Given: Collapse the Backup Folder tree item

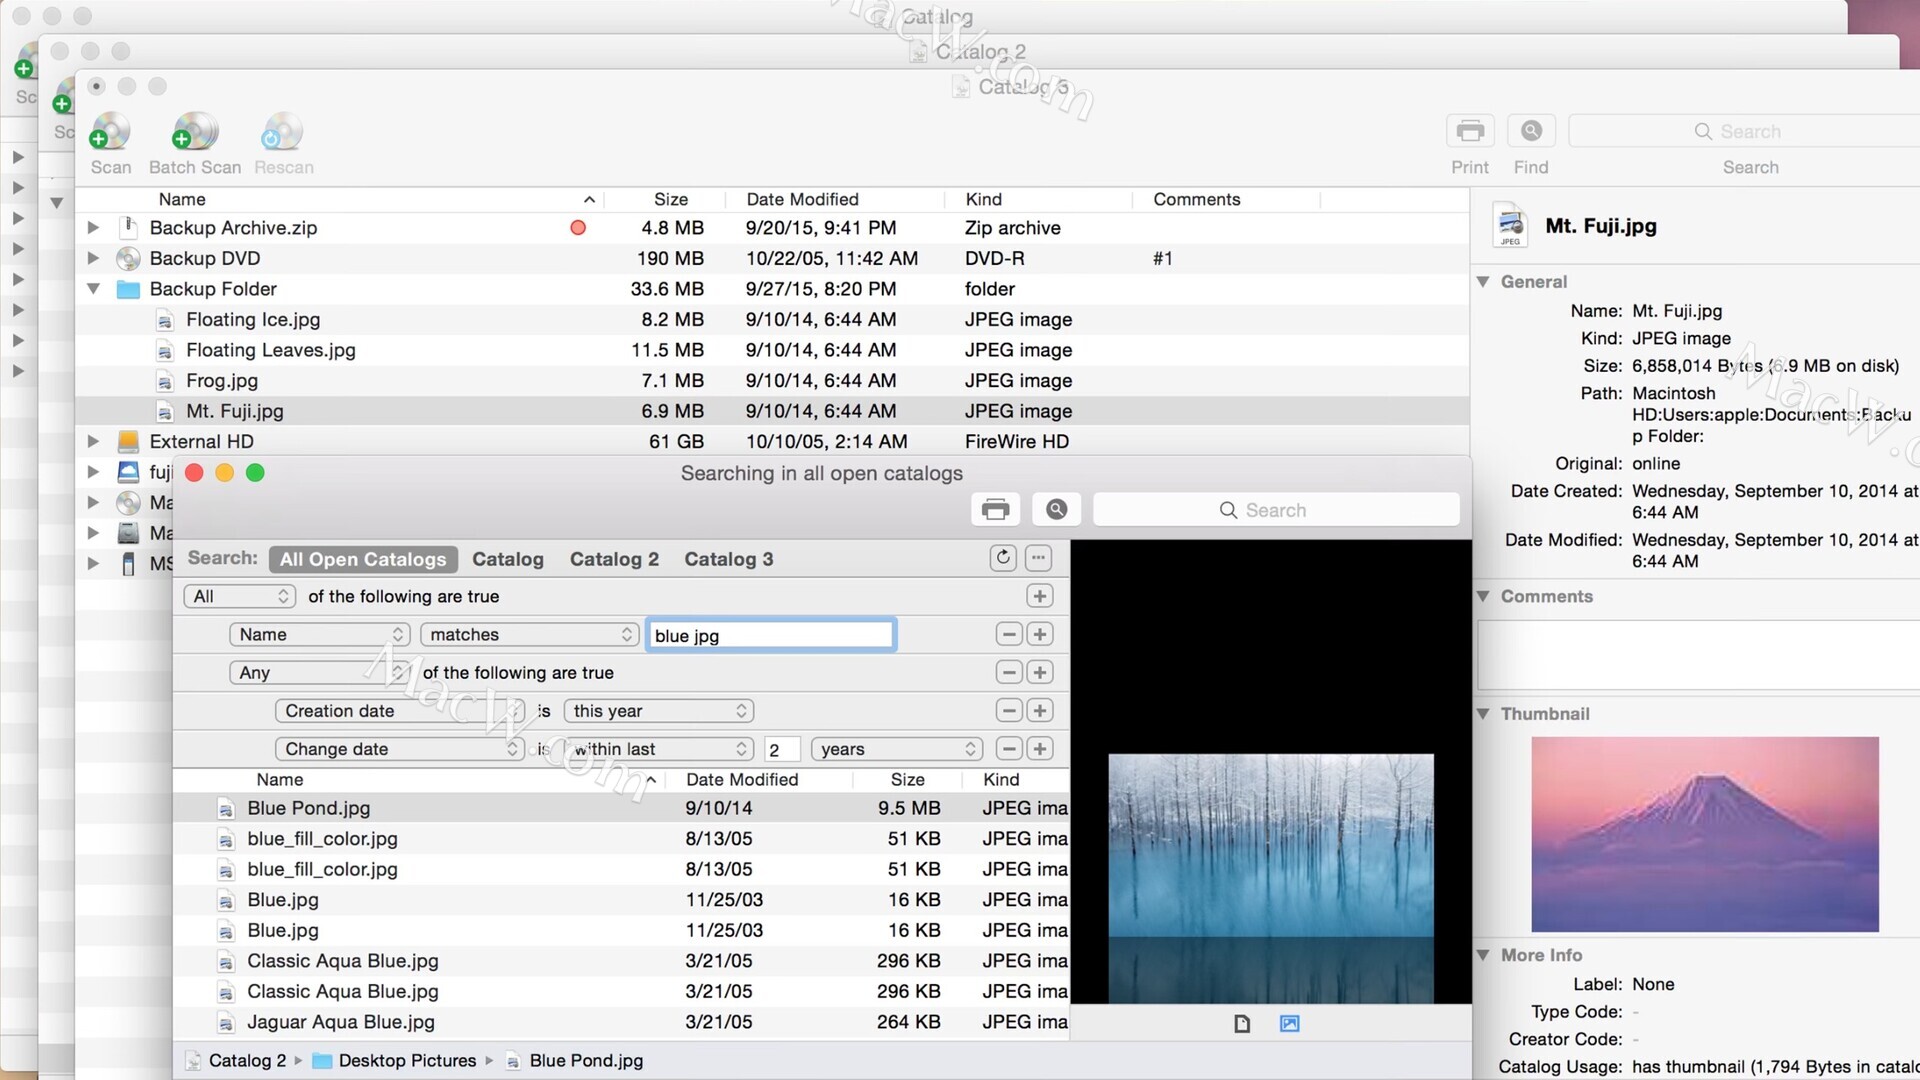Looking at the screenshot, I should click(x=93, y=289).
